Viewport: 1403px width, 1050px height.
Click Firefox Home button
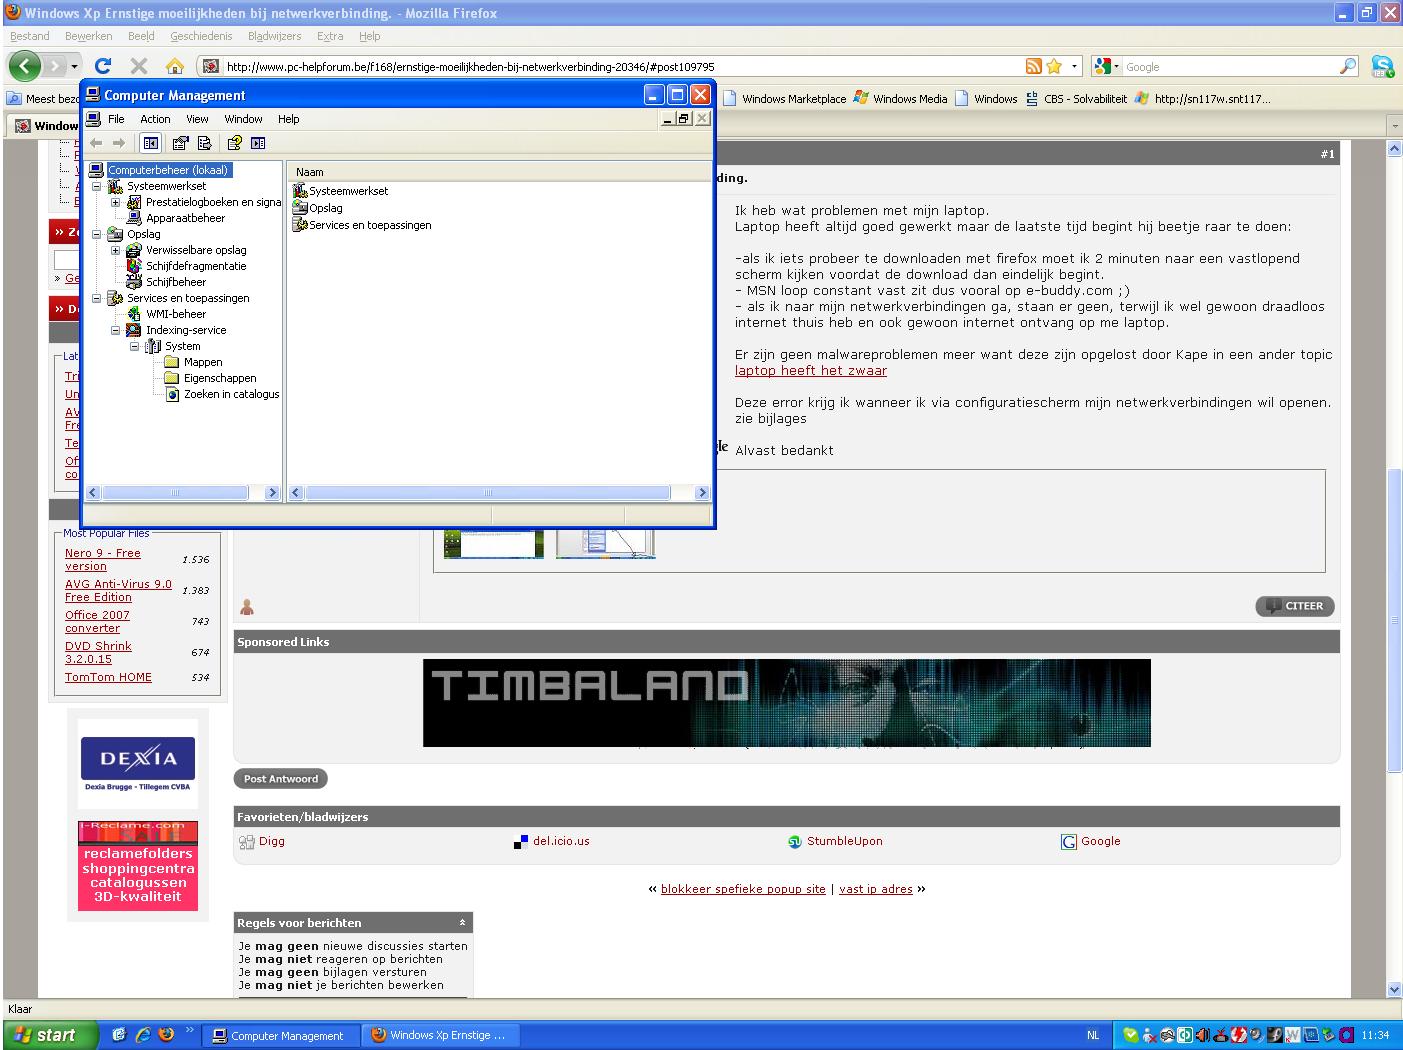175,66
